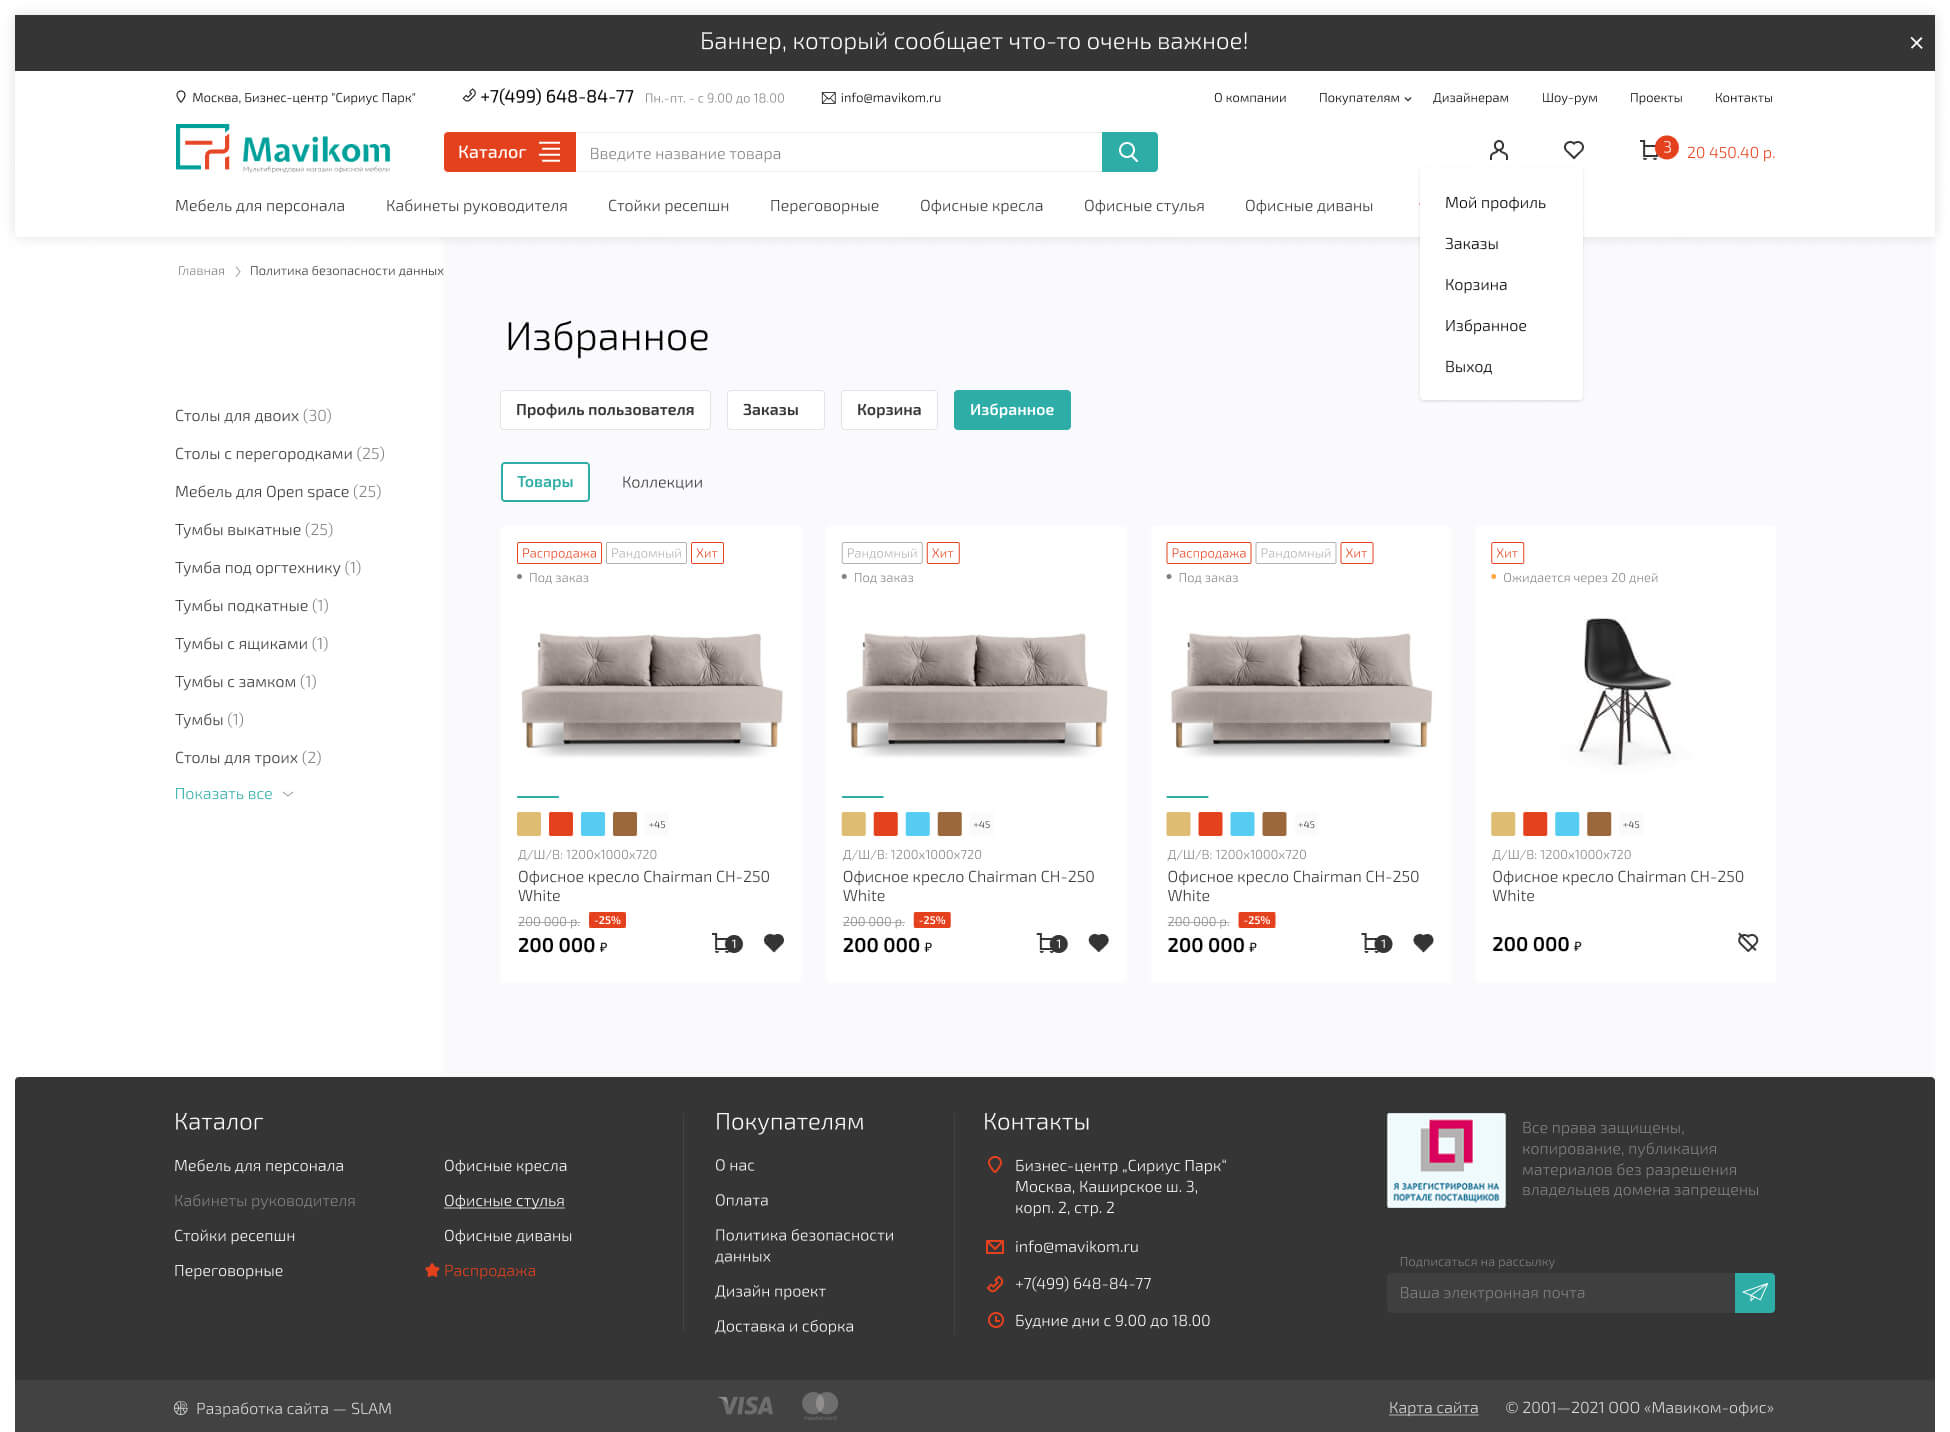This screenshot has height=1432, width=1950.
Task: Close the top announcement banner
Action: pyautogui.click(x=1915, y=43)
